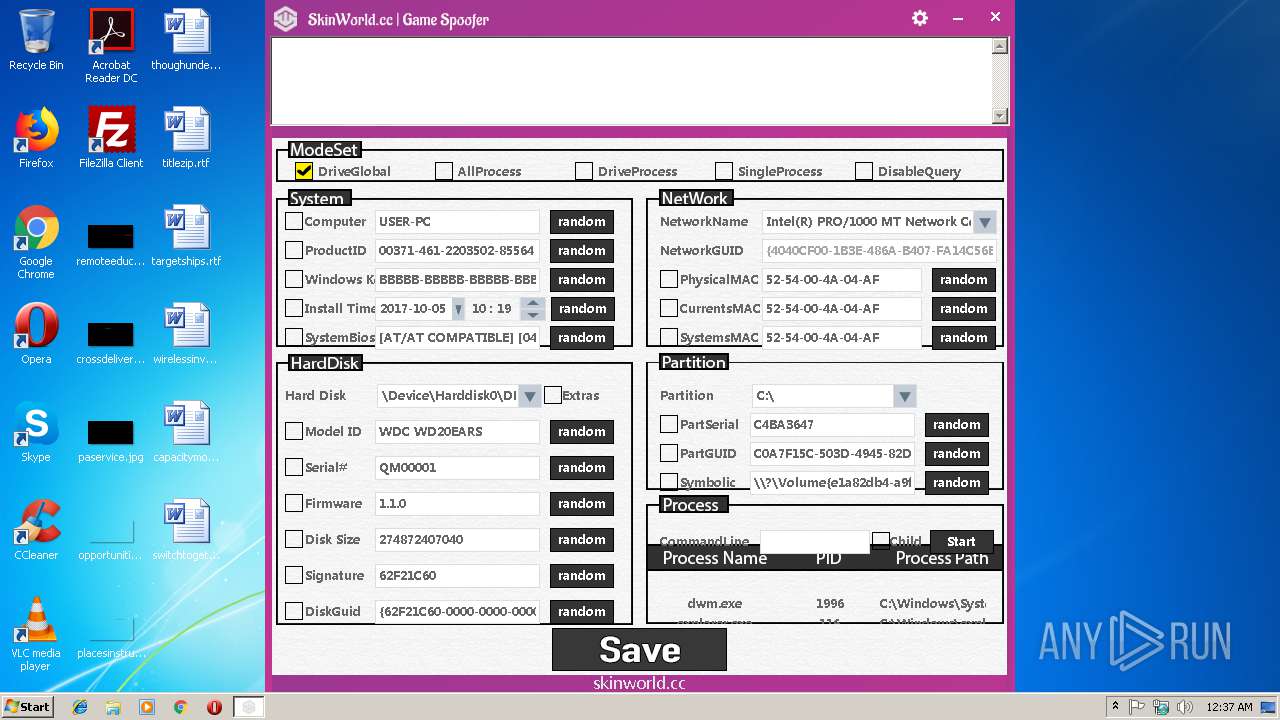Open Chrome from the taskbar
Screen dimensions: 1280x720
(x=180, y=707)
